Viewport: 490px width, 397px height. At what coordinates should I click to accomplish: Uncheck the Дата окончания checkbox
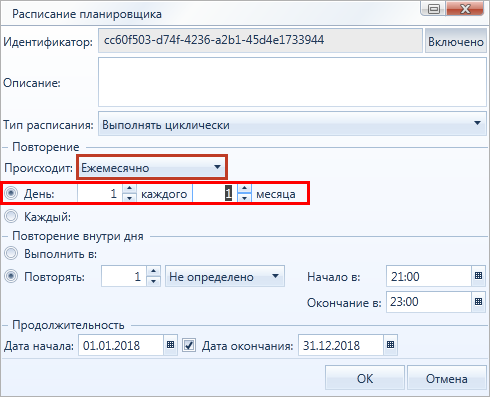(189, 345)
